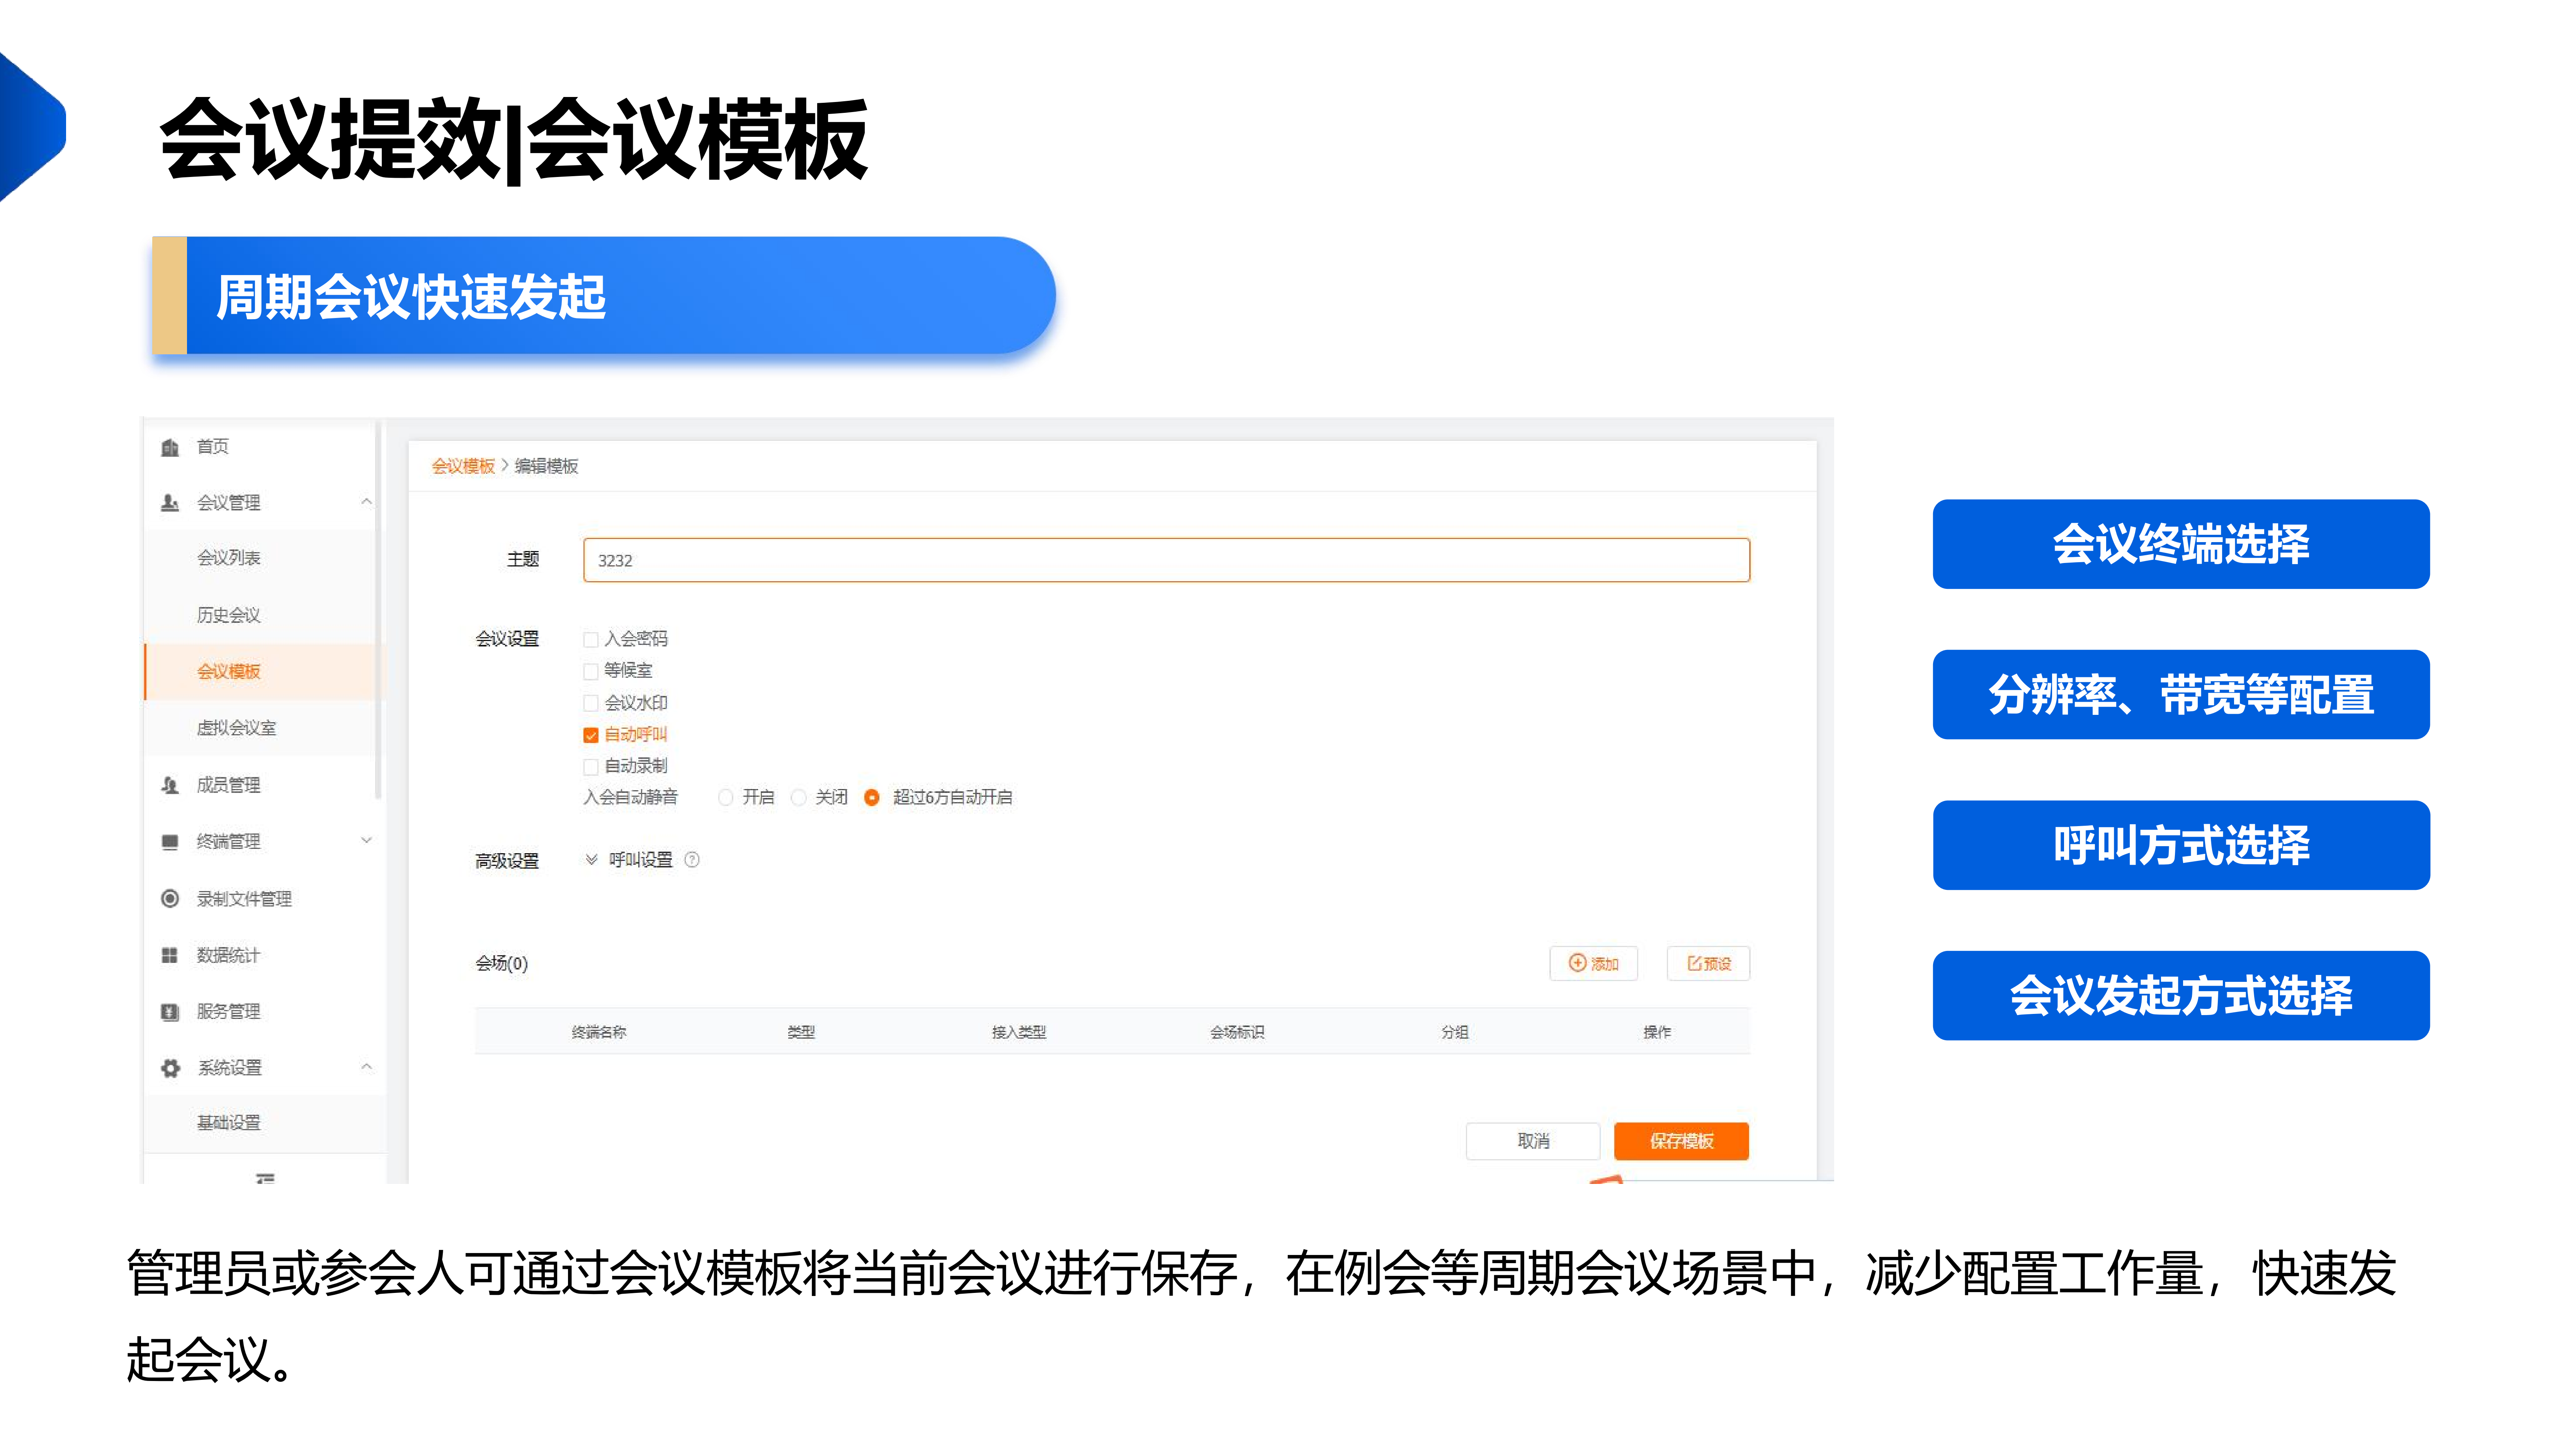The image size is (2576, 1449).
Task: Click the 成员管理 member icon
Action: click(170, 785)
